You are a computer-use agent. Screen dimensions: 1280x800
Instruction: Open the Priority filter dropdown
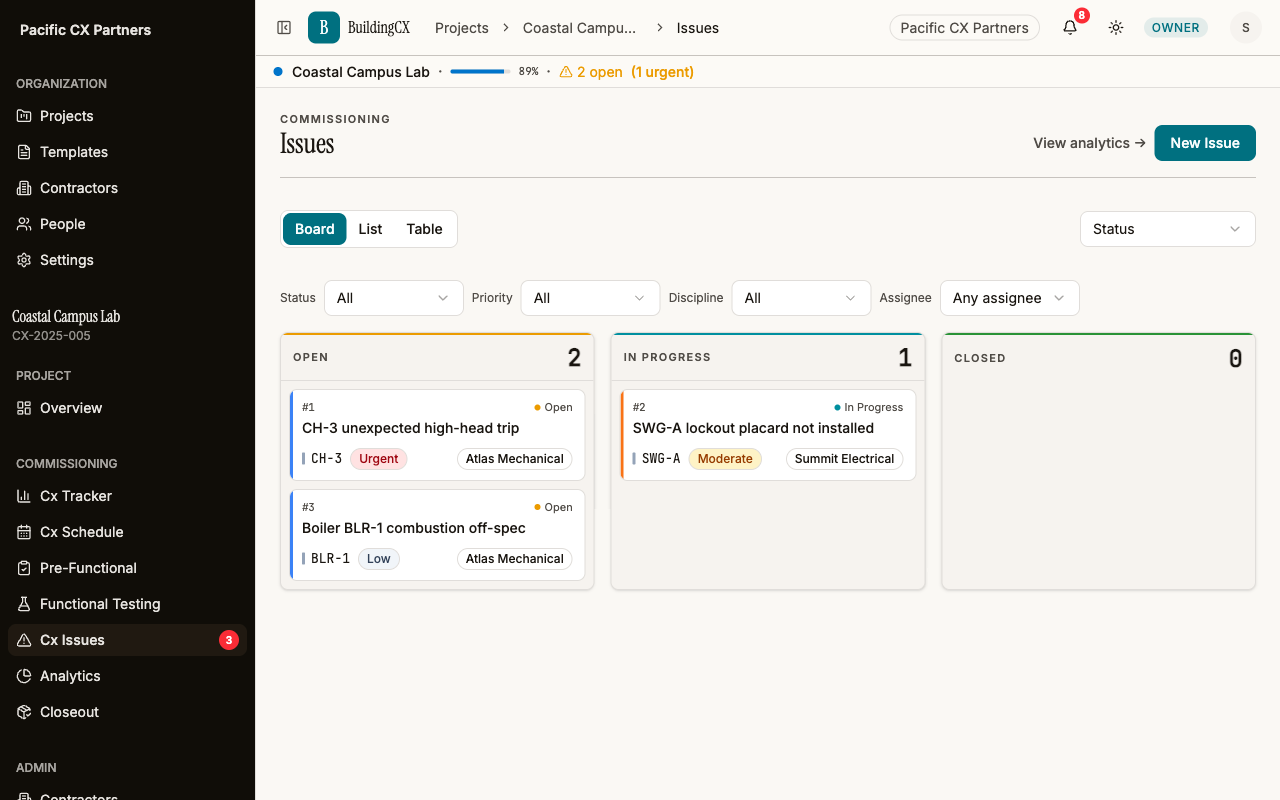[591, 298]
